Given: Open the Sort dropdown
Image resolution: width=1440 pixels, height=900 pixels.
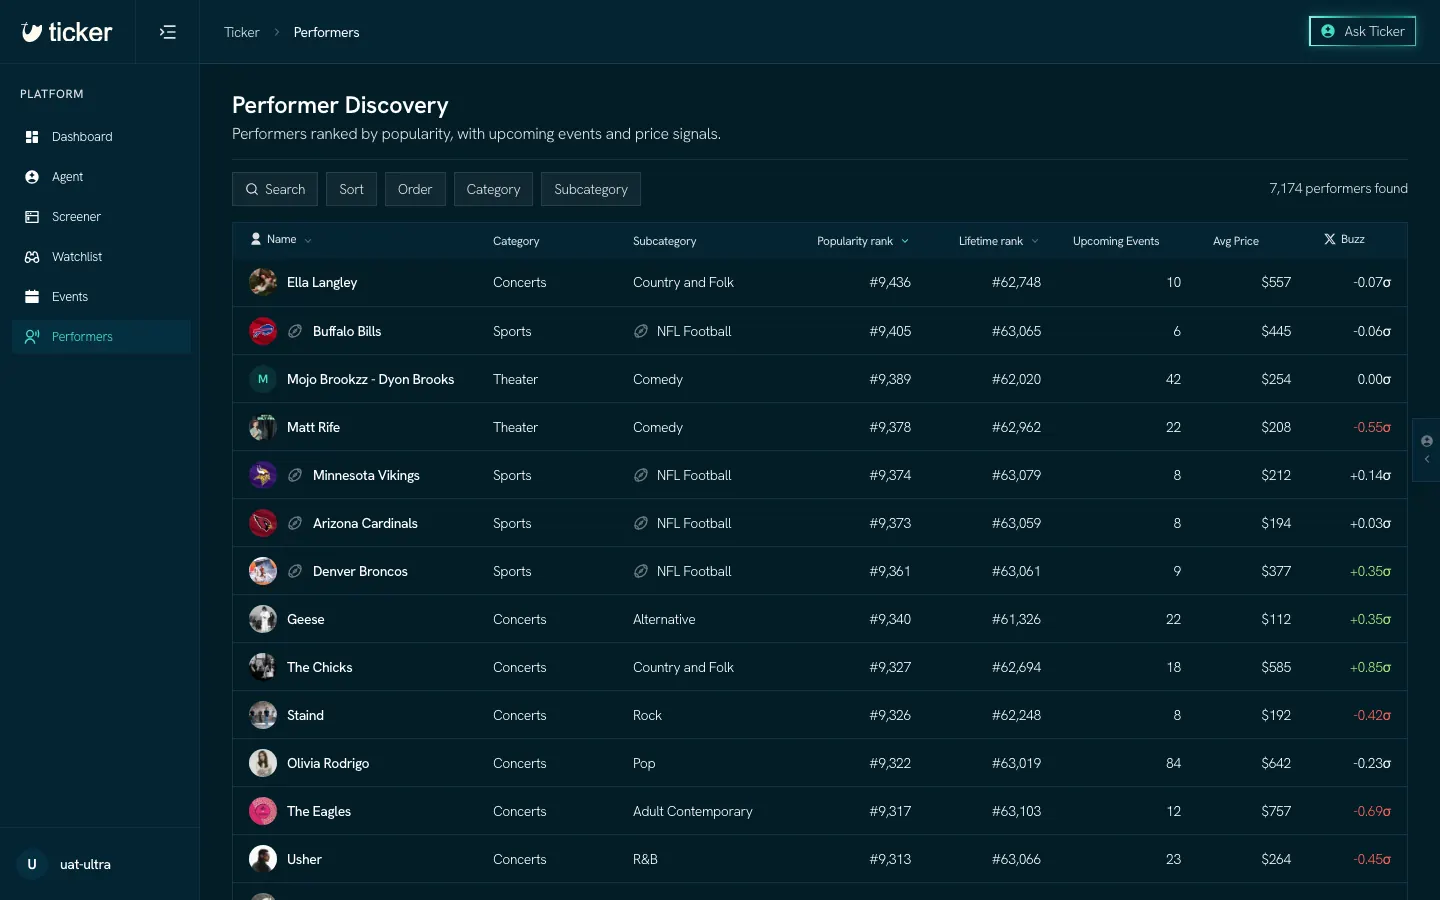Looking at the screenshot, I should click(351, 189).
